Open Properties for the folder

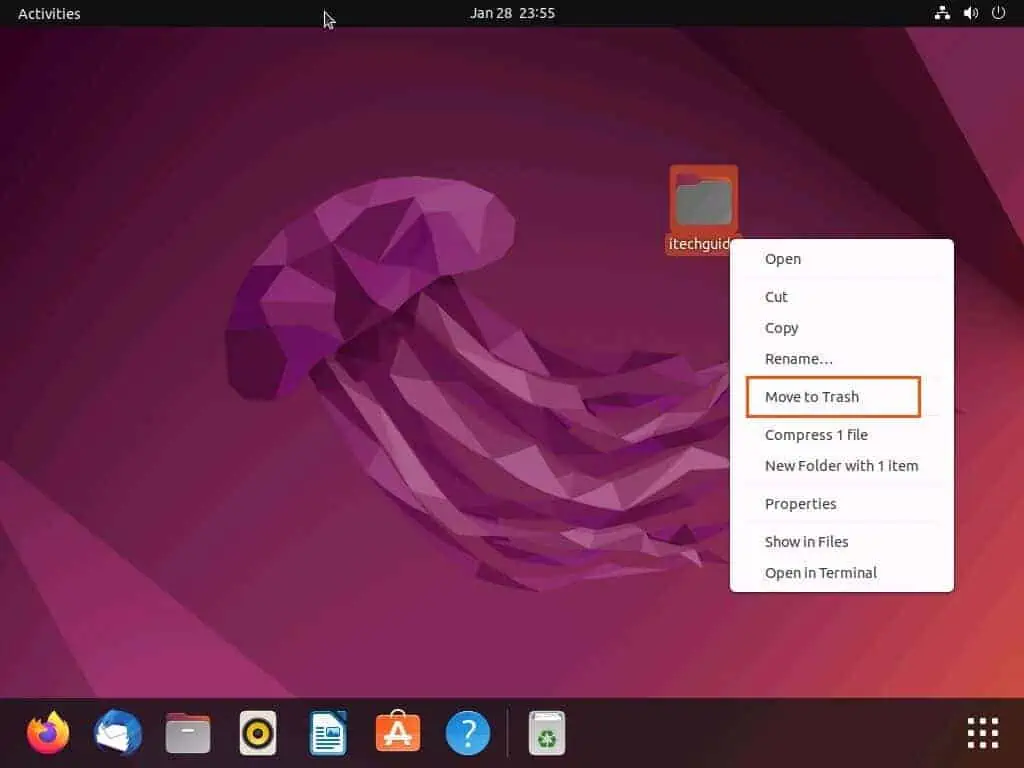800,503
